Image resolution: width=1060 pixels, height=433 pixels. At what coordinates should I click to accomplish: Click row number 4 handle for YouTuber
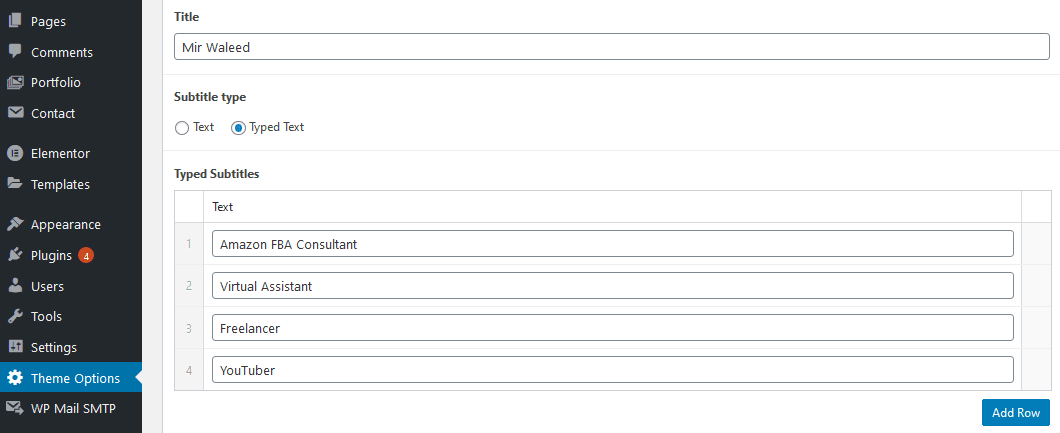click(189, 370)
